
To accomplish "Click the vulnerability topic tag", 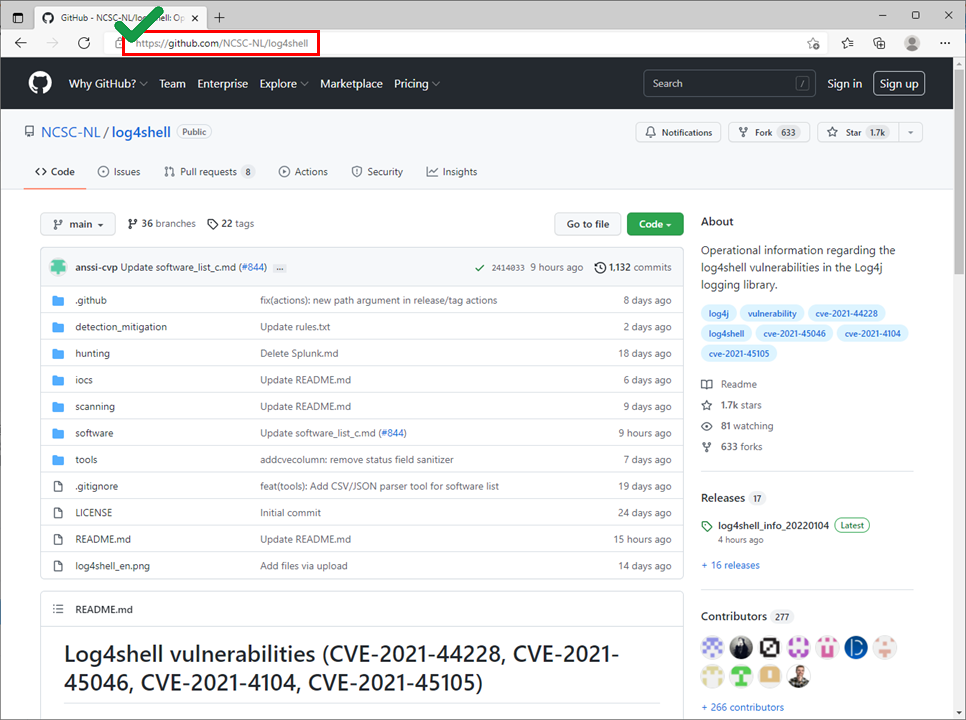I will (771, 313).
